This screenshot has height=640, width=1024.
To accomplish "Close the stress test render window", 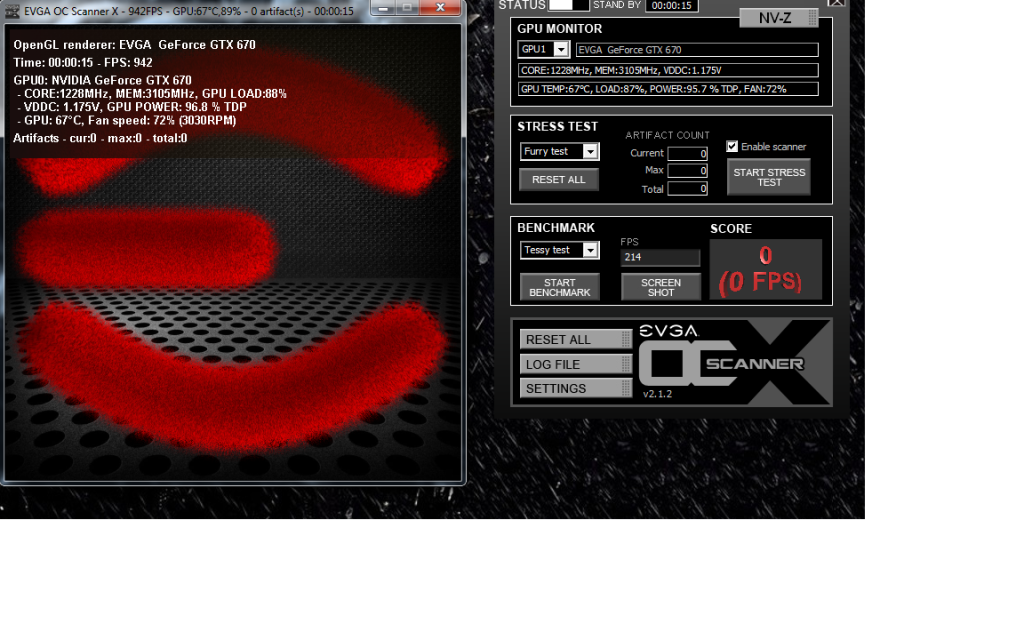I will click(439, 8).
